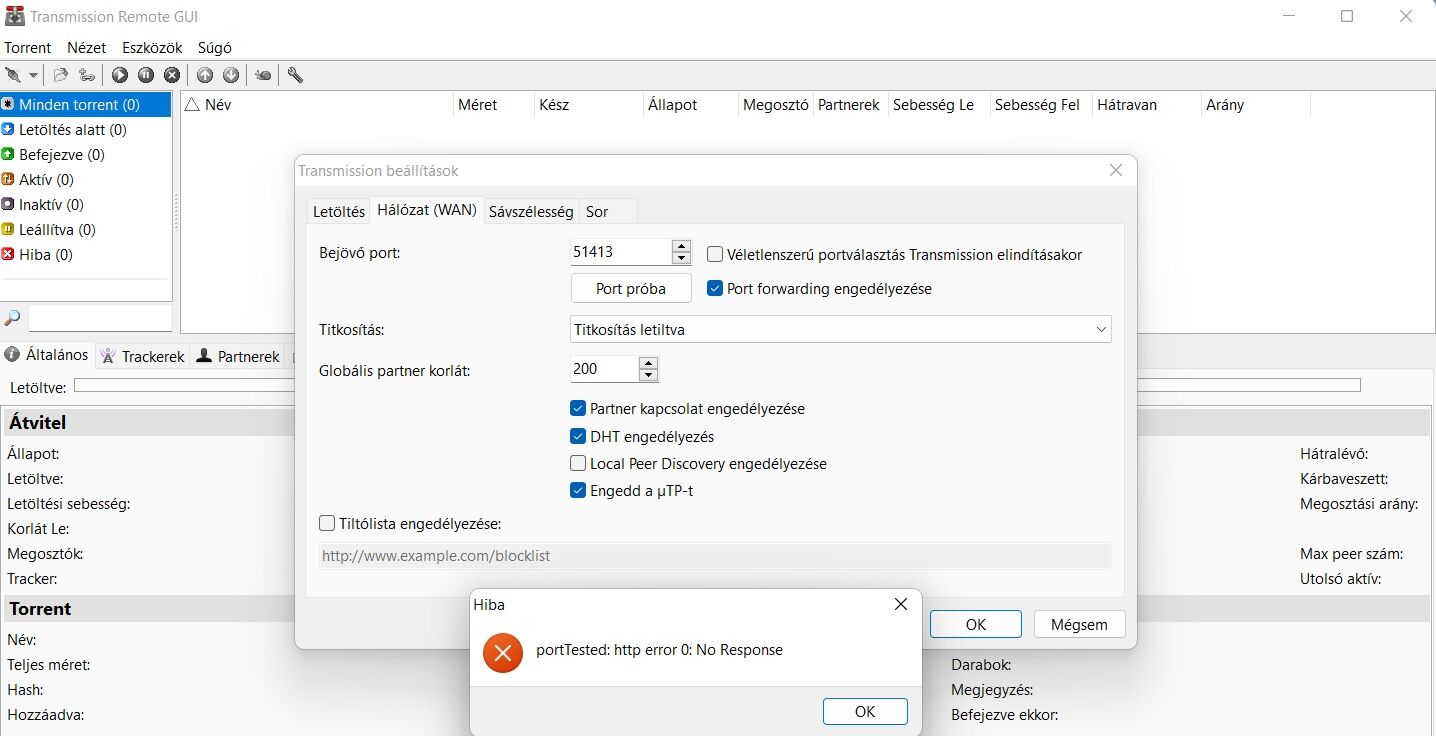Click the remove torrent X icon
Viewport: 1436px width, 736px height.
click(172, 75)
